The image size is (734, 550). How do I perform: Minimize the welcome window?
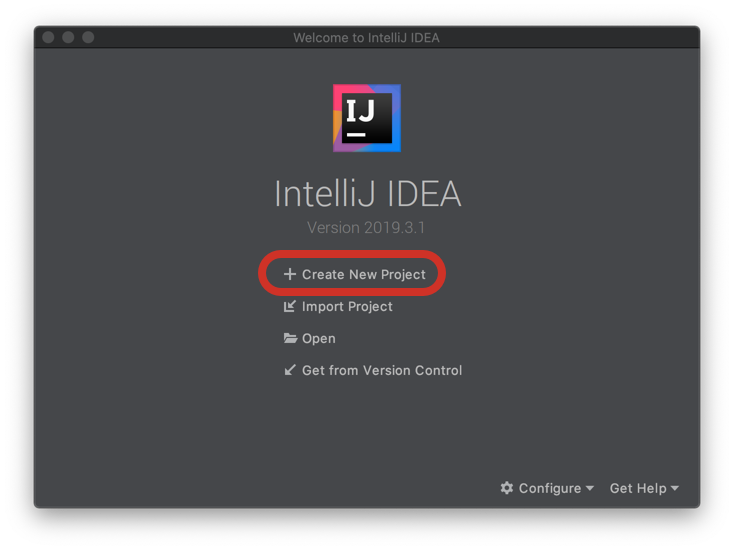click(68, 37)
